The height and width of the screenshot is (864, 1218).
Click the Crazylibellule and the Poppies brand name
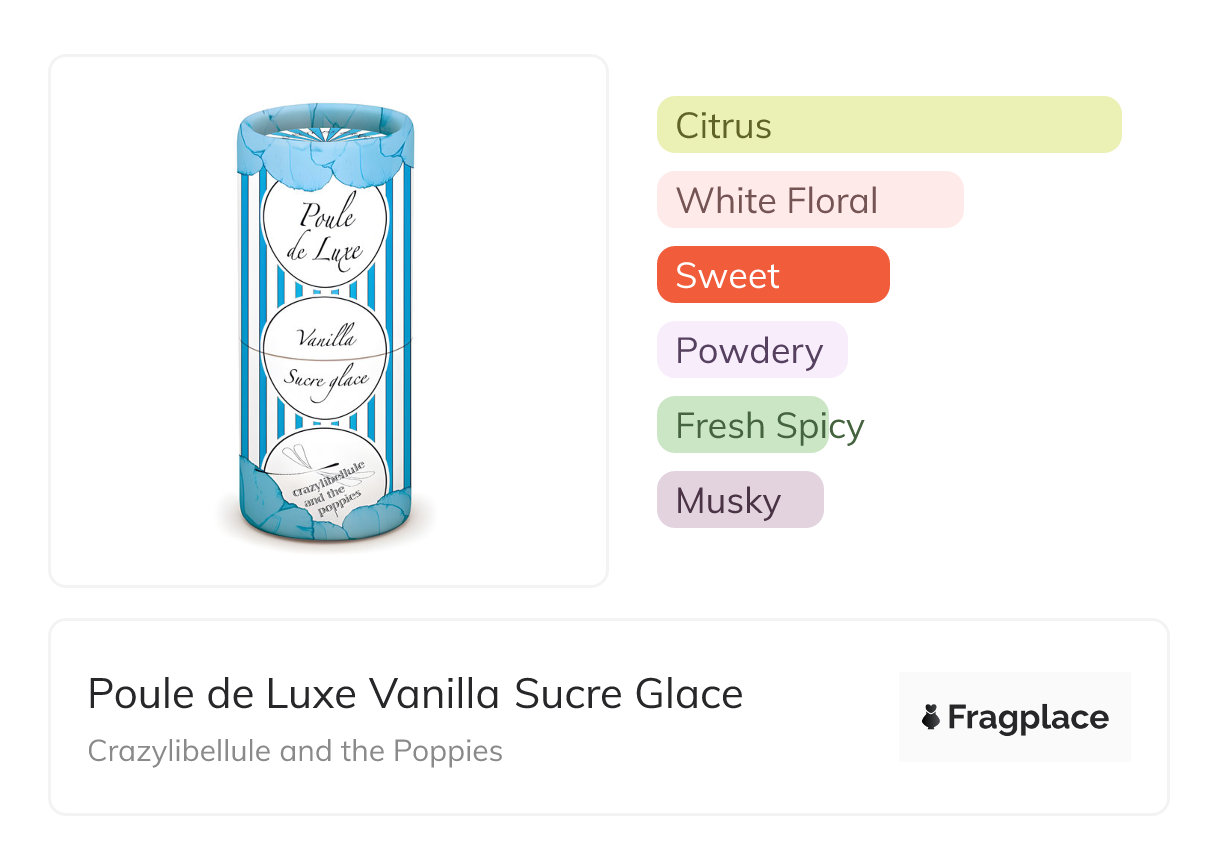coord(295,750)
